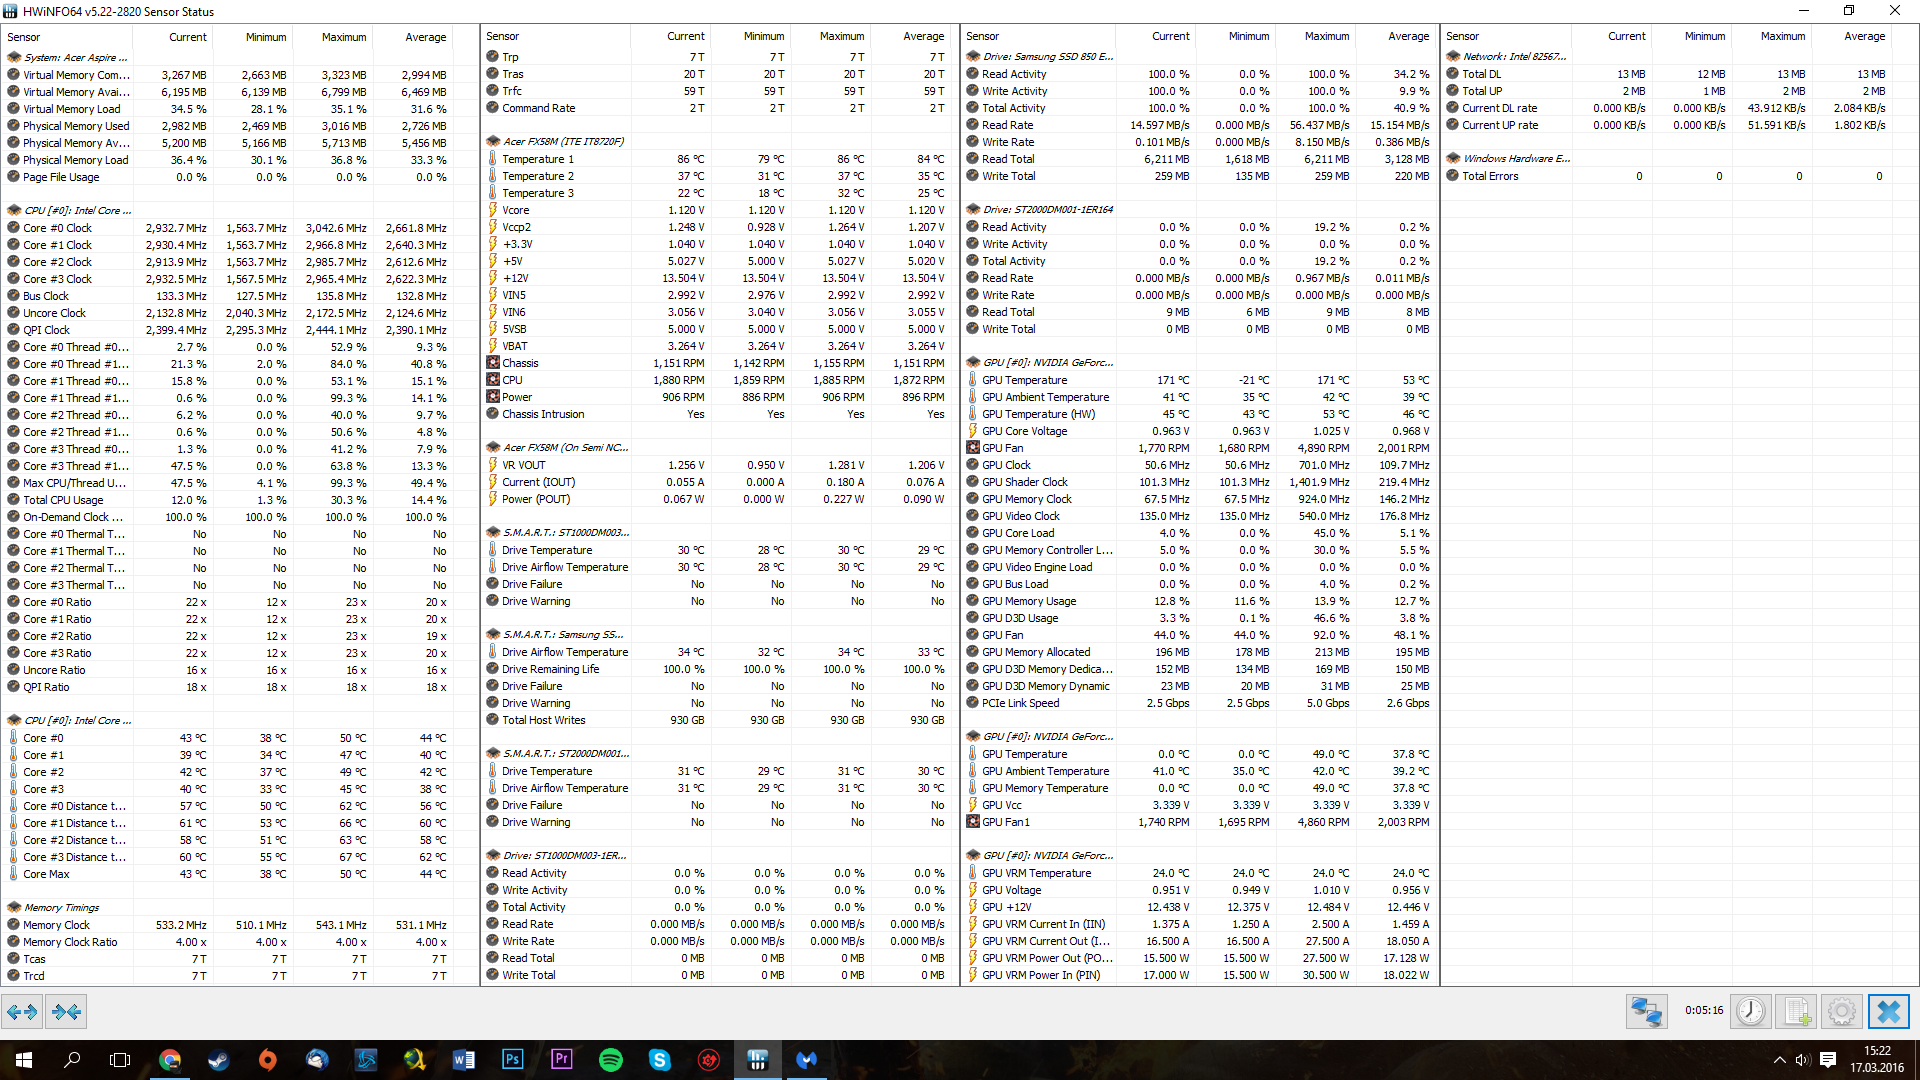Viewport: 1920px width, 1080px height.
Task: Launch Photoshop from the taskbar
Action: 512,1060
